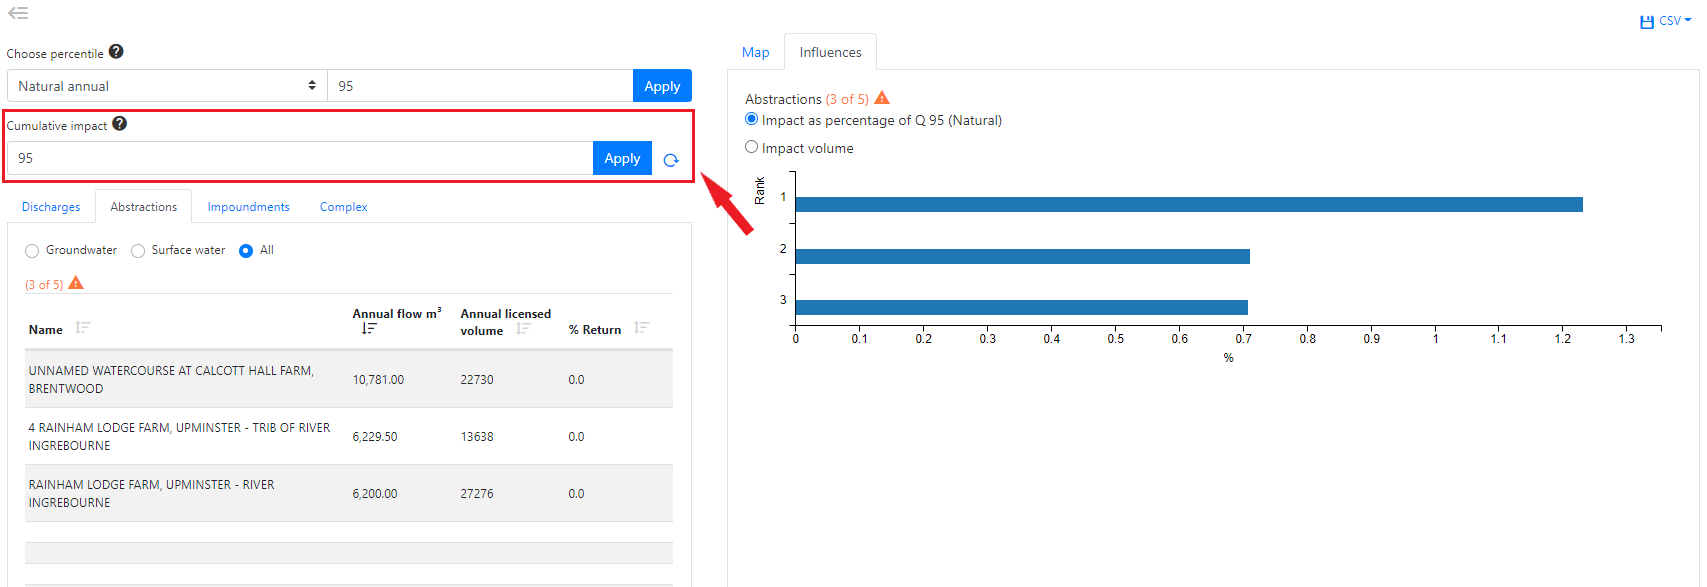The height and width of the screenshot is (587, 1707).
Task: Click the warning triangle above the table
Action: click(x=76, y=284)
